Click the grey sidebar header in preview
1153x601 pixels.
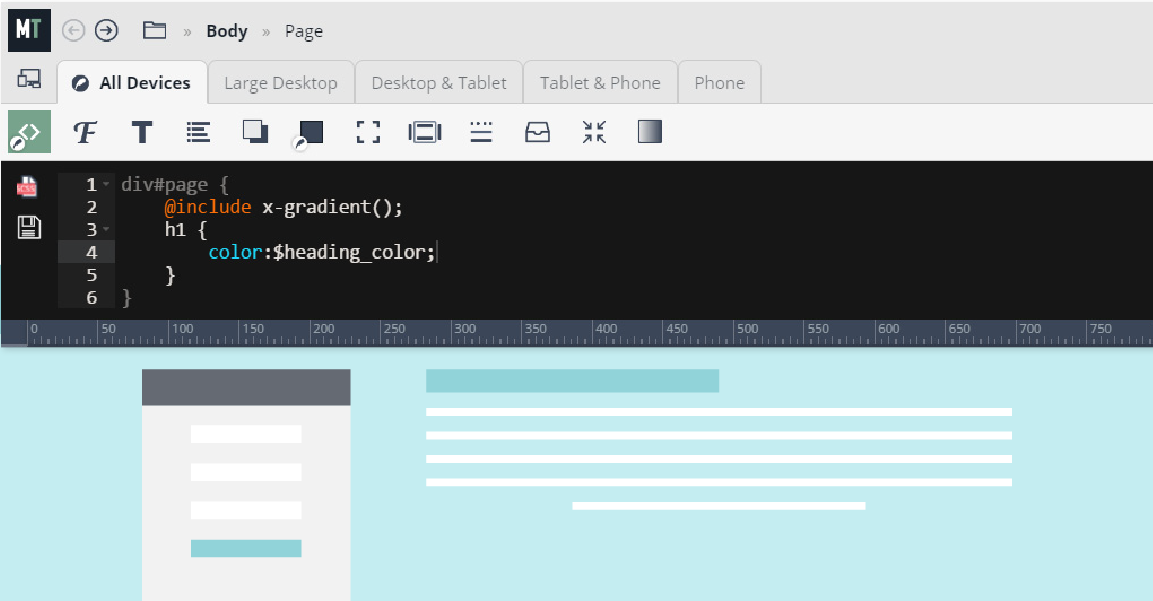click(246, 387)
